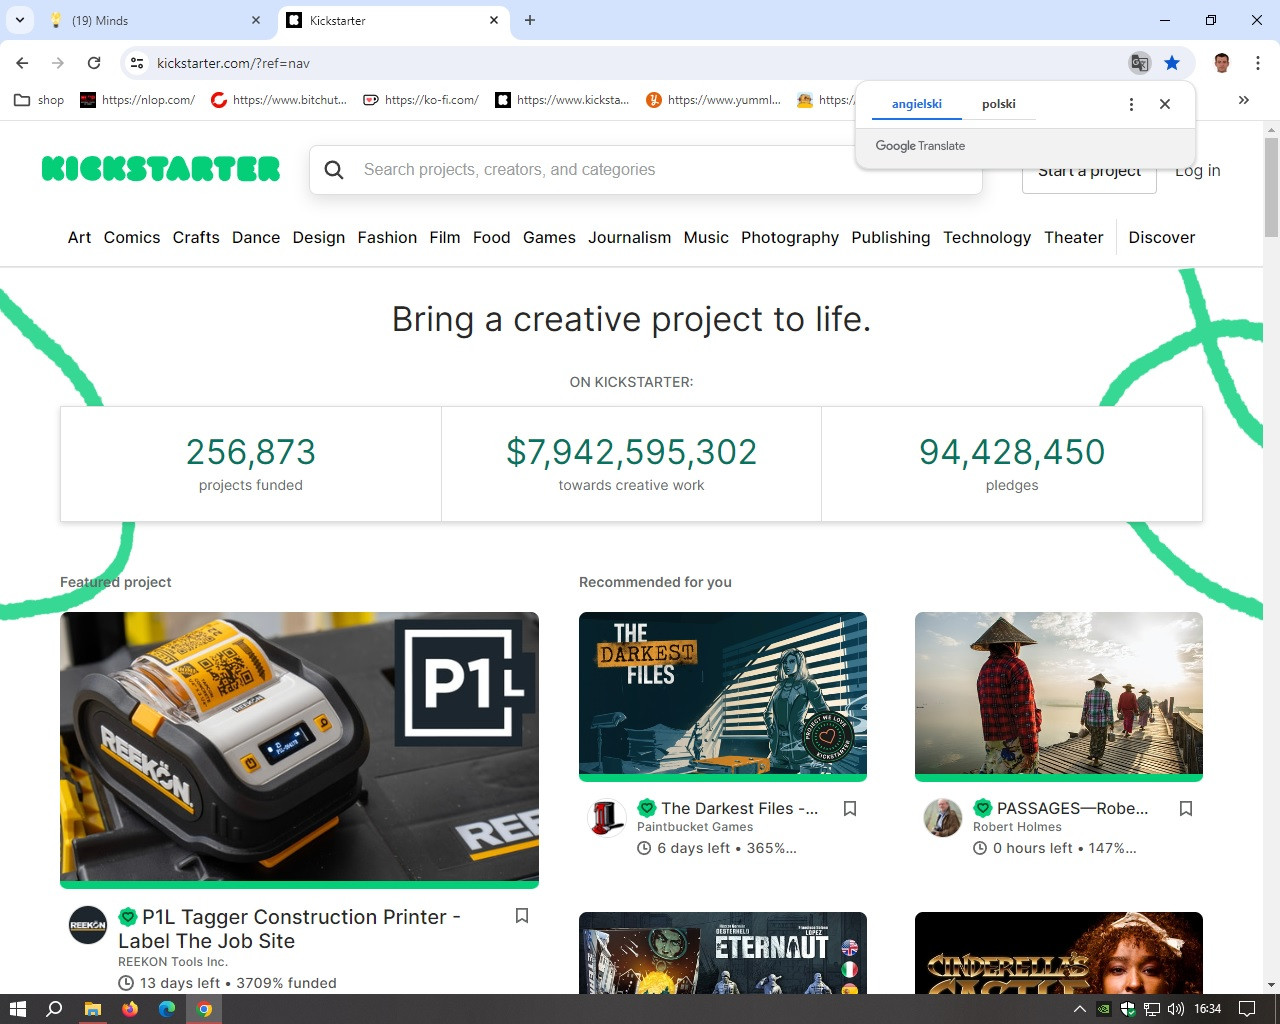Image resolution: width=1280 pixels, height=1024 pixels.
Task: Bookmark the P1L Tagger Construction Printer project
Action: coord(522,916)
